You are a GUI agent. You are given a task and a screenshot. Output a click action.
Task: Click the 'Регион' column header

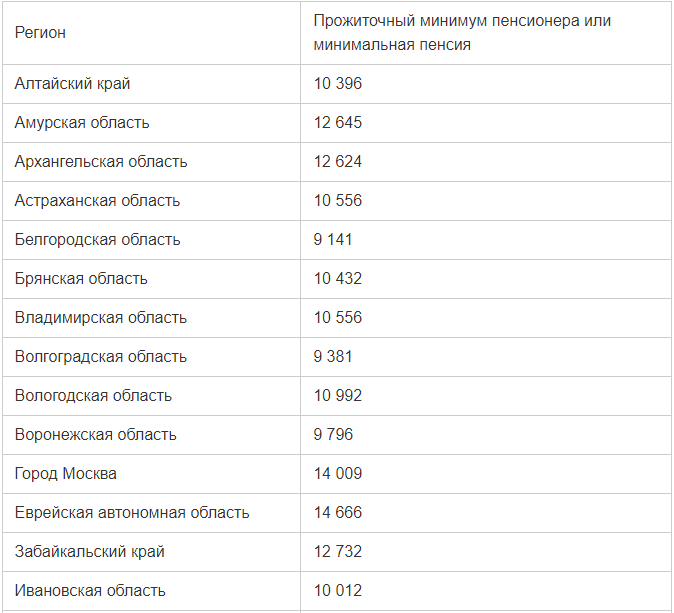41,33
